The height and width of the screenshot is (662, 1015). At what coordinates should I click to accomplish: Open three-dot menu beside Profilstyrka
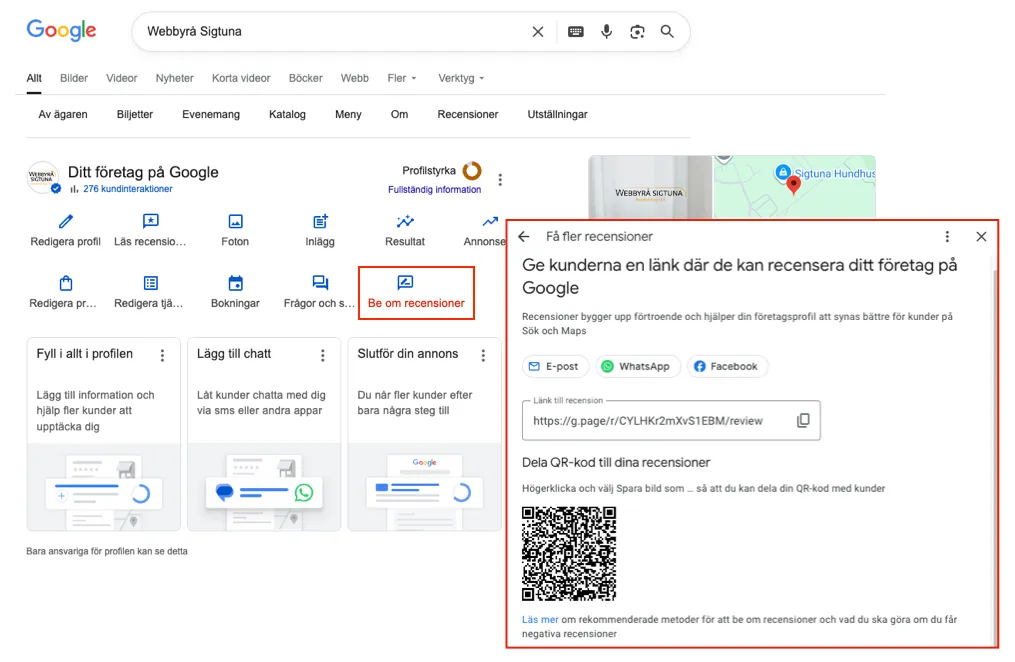[x=500, y=179]
